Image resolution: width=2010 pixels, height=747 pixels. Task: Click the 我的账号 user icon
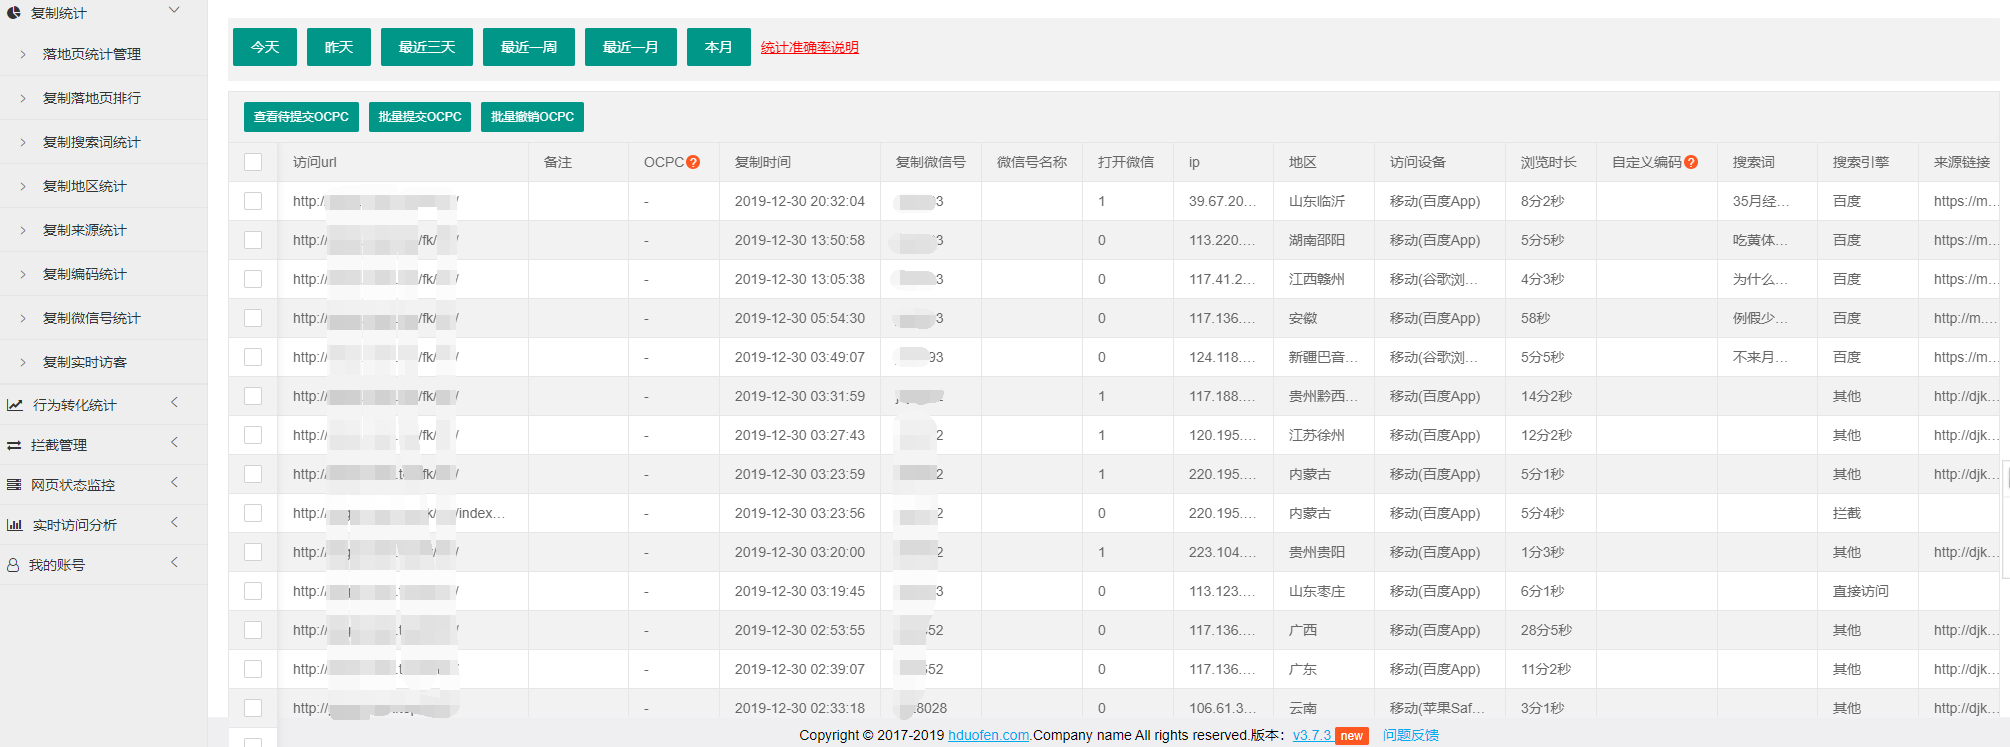click(x=13, y=565)
